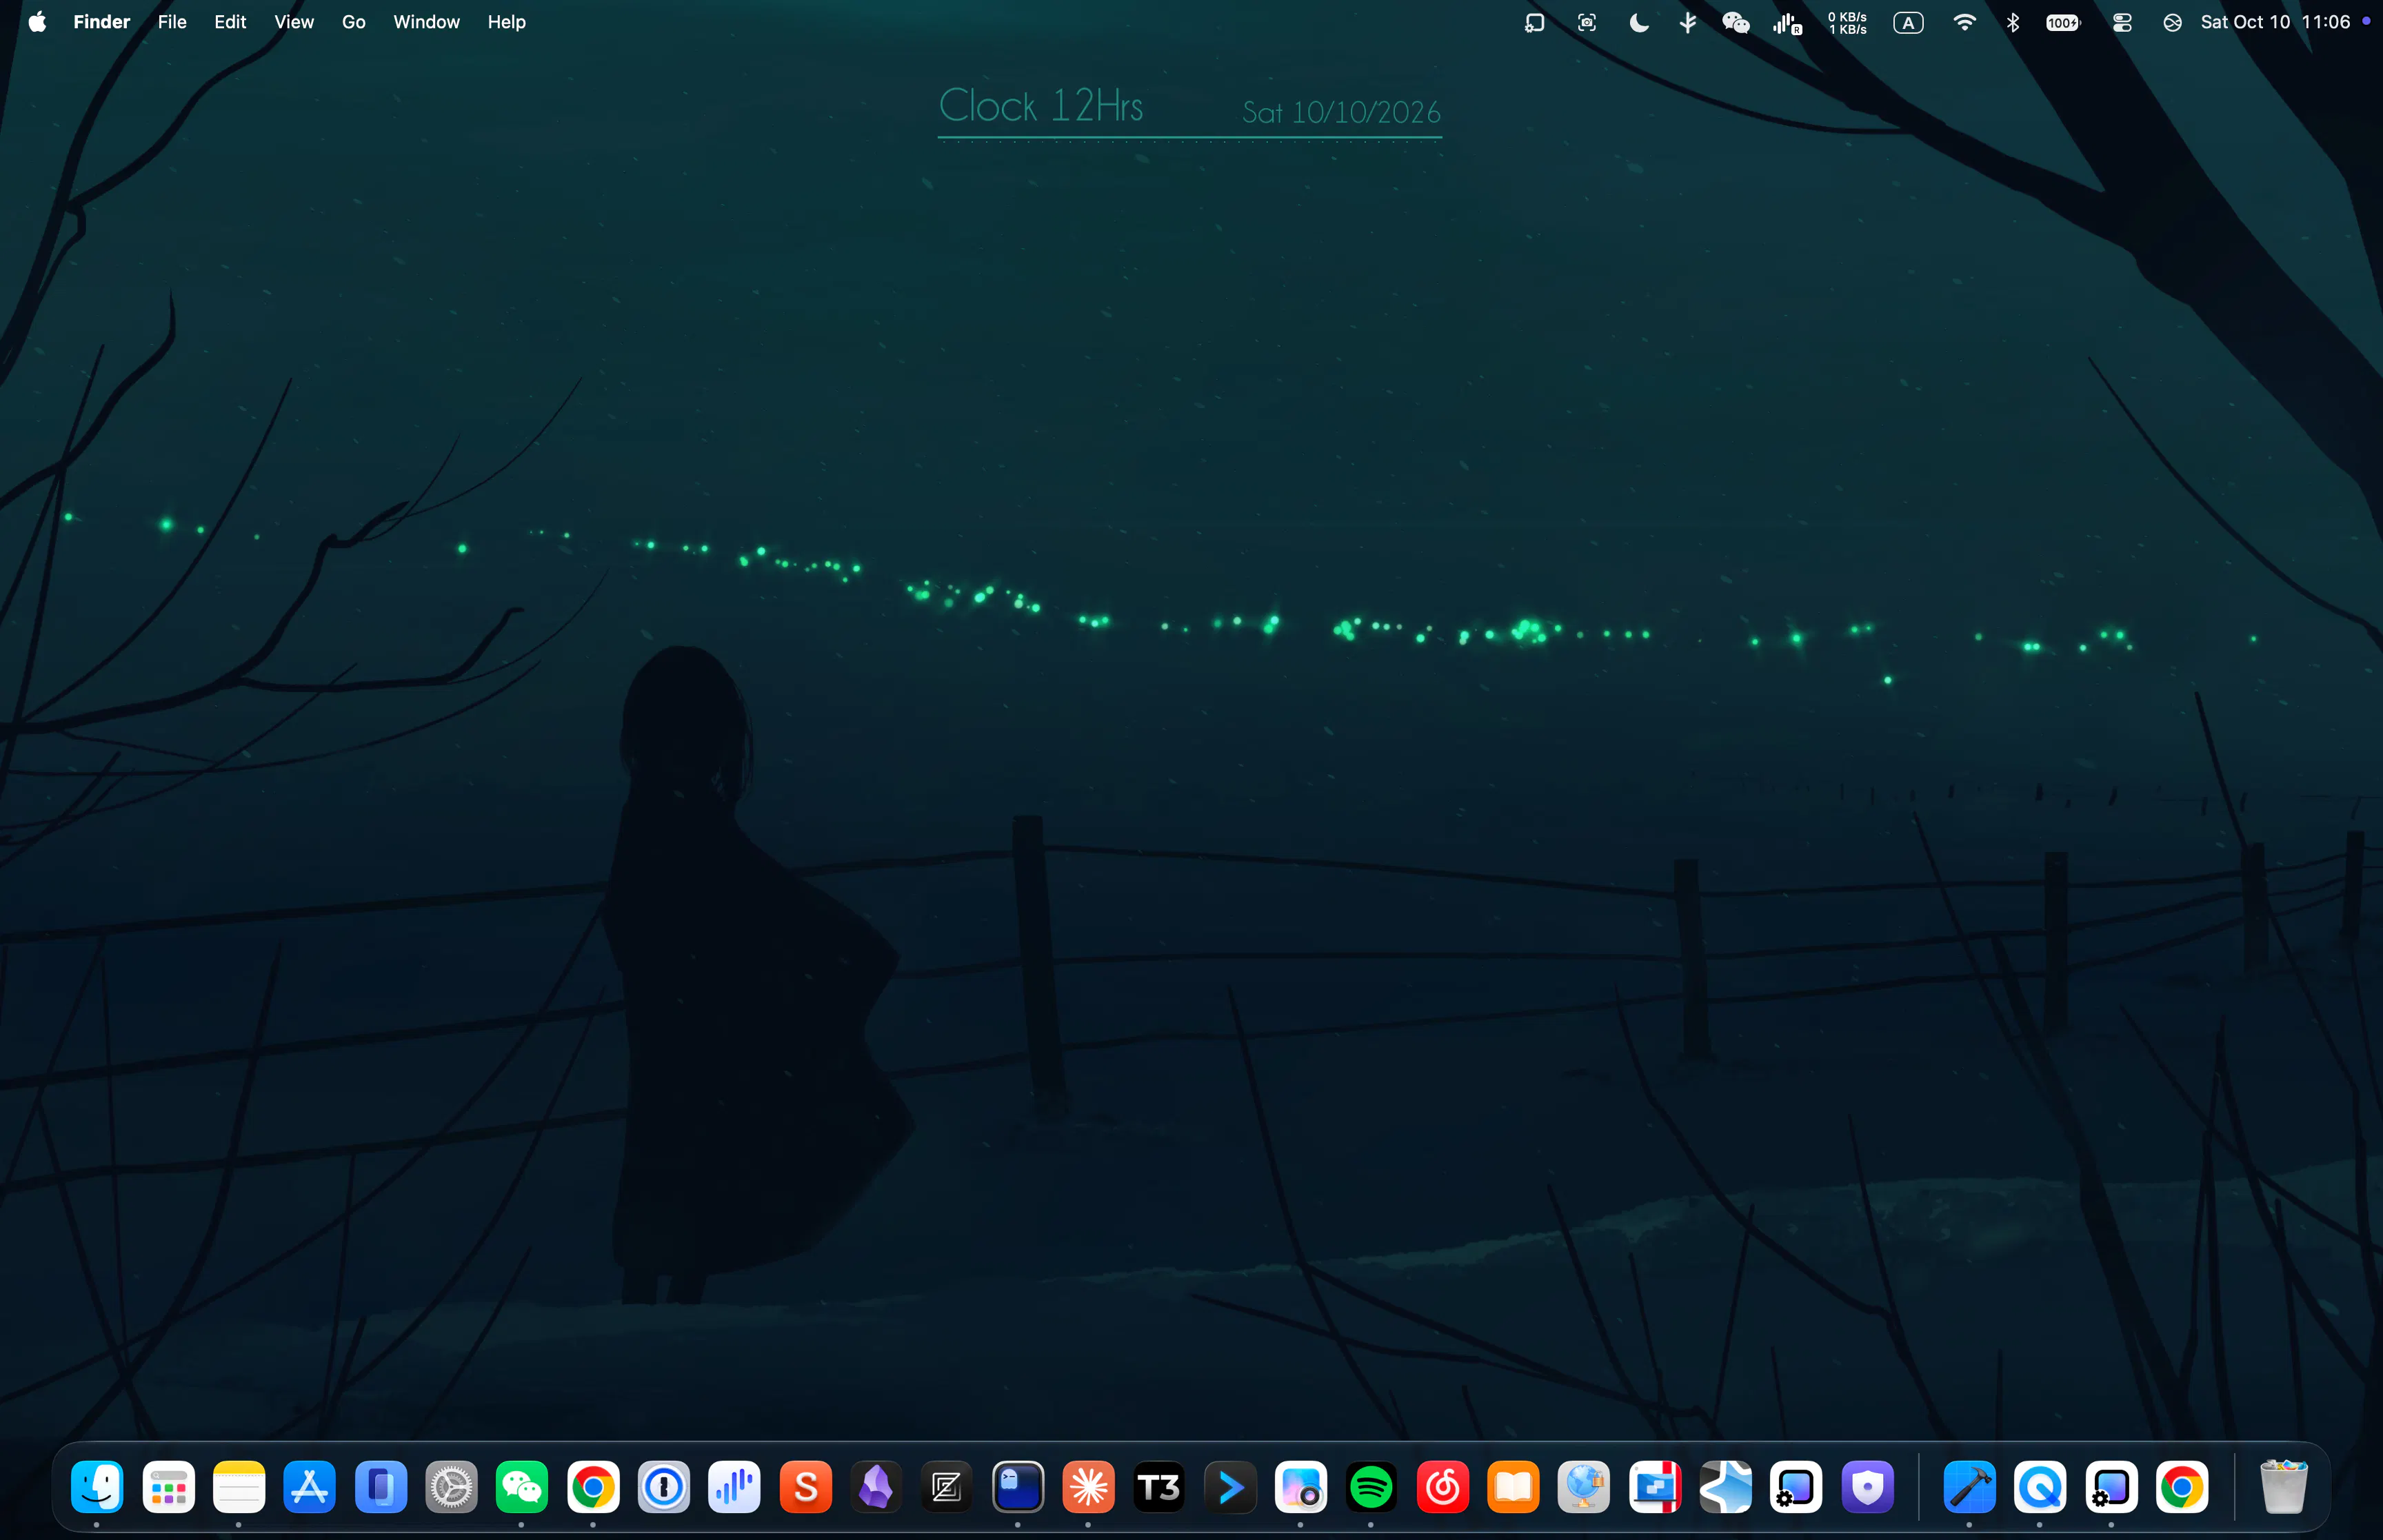
Task: Open the globe-with-lock network Dock icon
Action: (1585, 1487)
